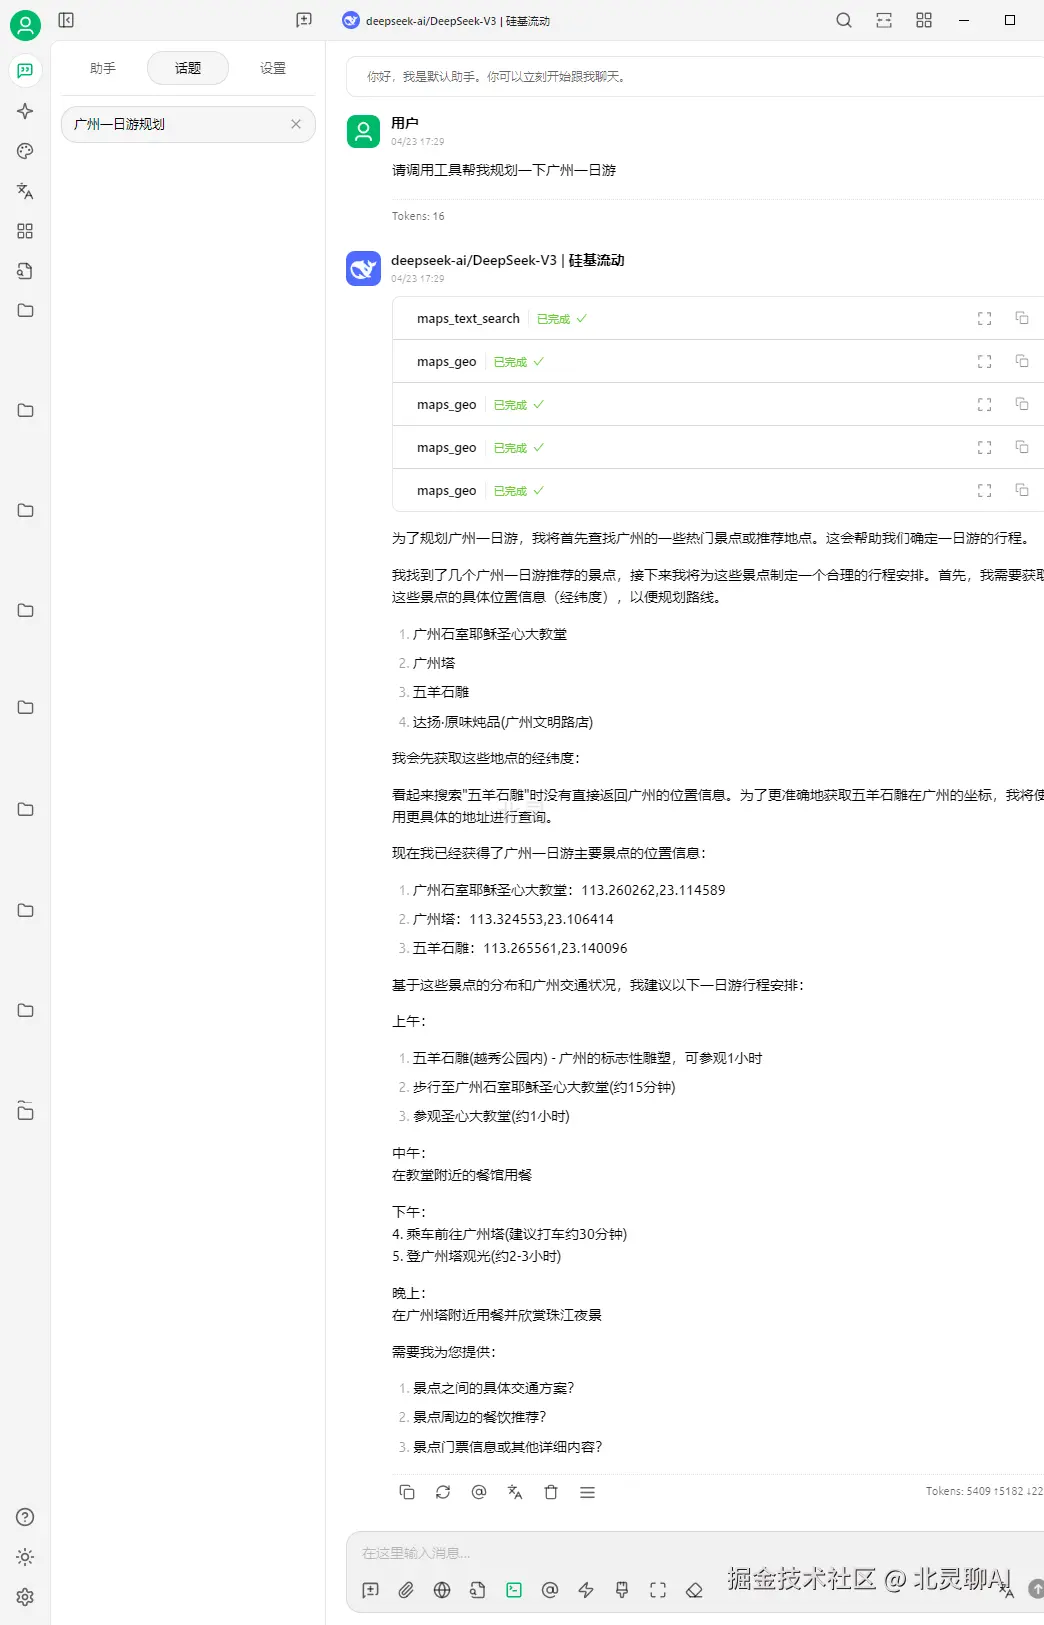Toggle the green MCP tools icon
Viewport: 1044px width, 1625px height.
514,1590
